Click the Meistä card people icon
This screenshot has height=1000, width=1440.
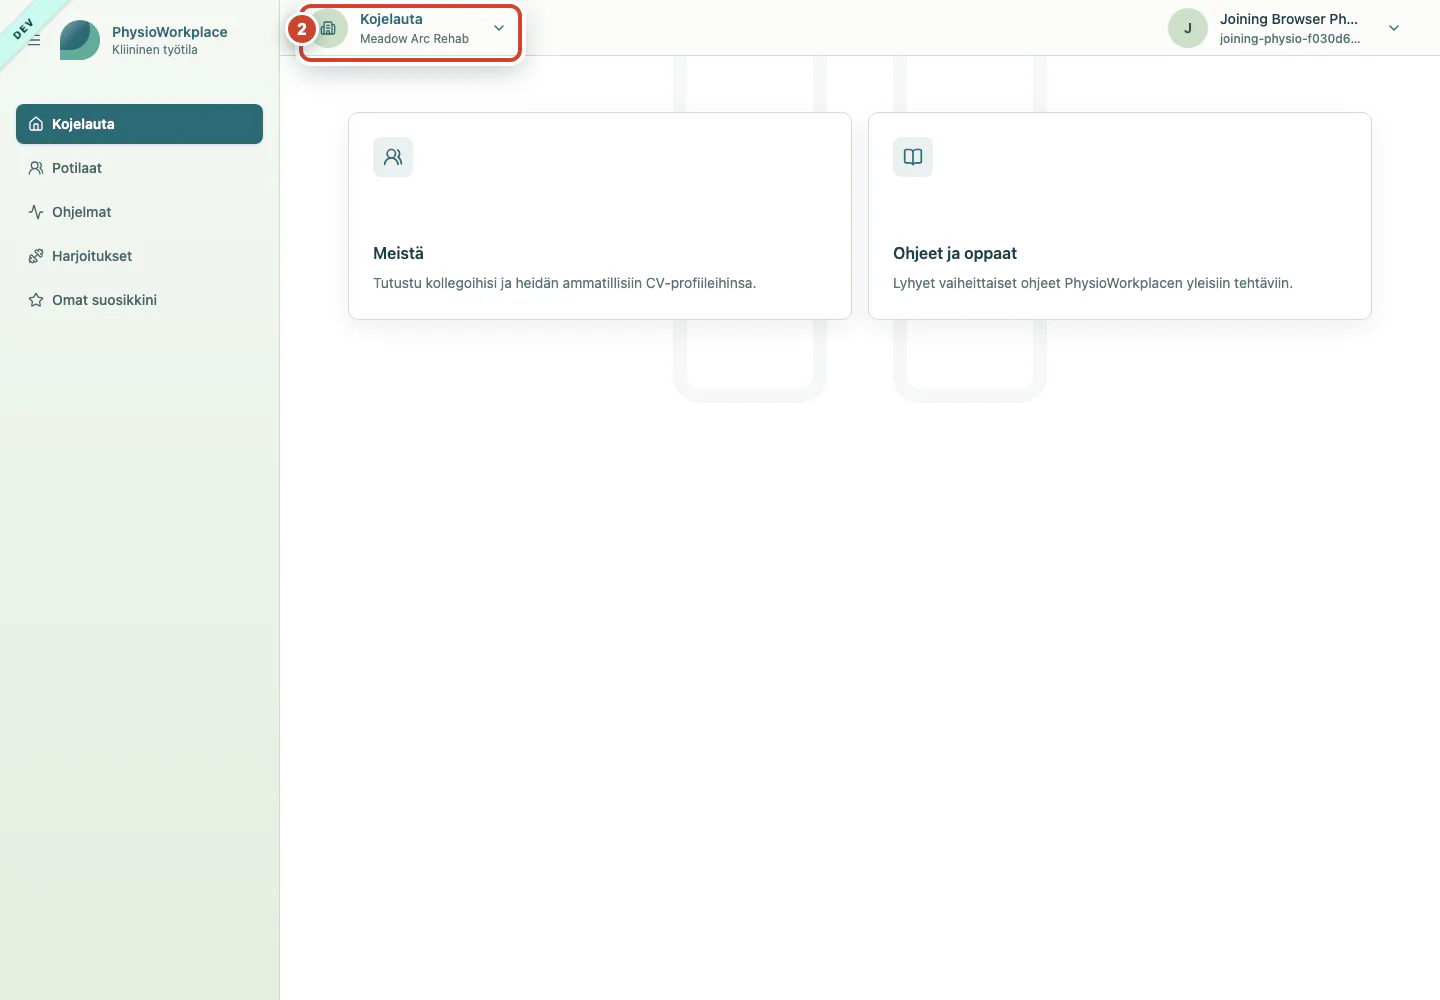[393, 157]
